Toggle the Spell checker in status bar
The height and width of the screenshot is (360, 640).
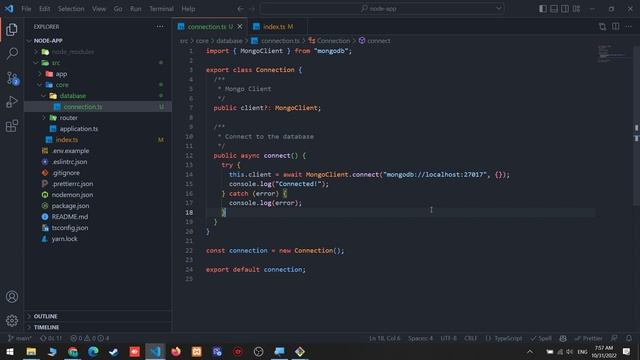pyautogui.click(x=541, y=338)
